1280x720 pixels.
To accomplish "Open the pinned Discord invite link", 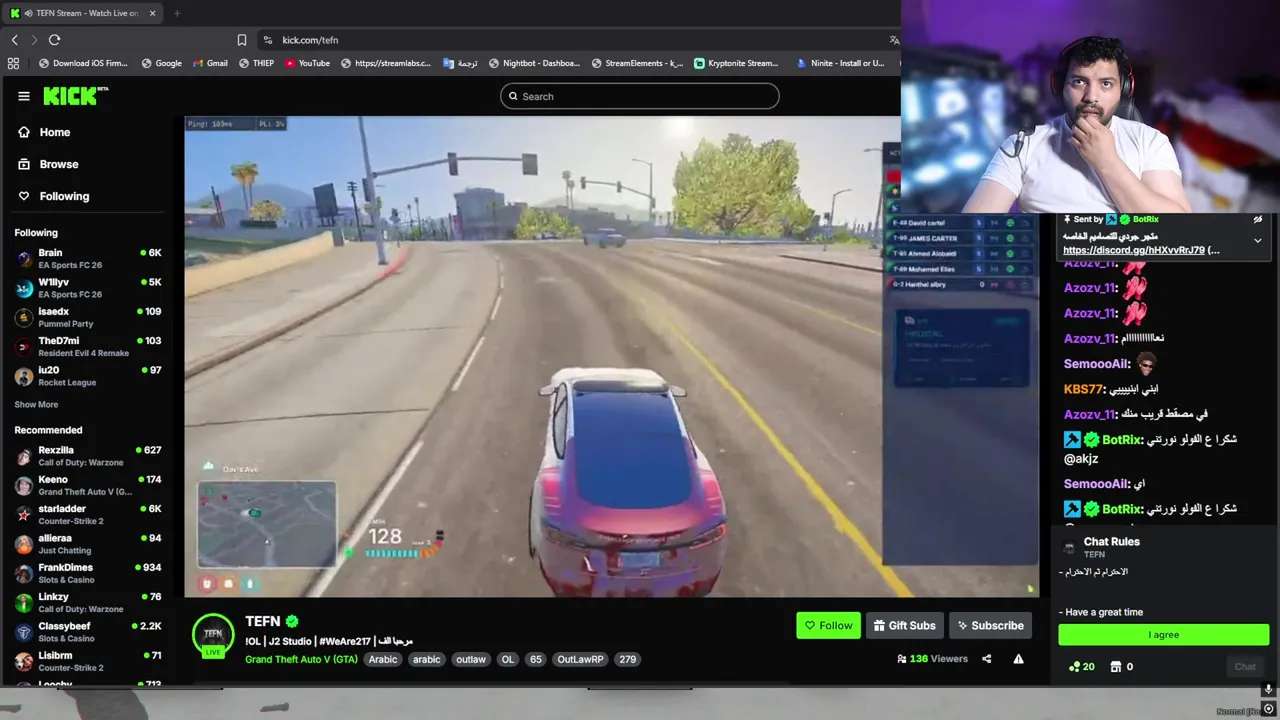I will 1134,250.
